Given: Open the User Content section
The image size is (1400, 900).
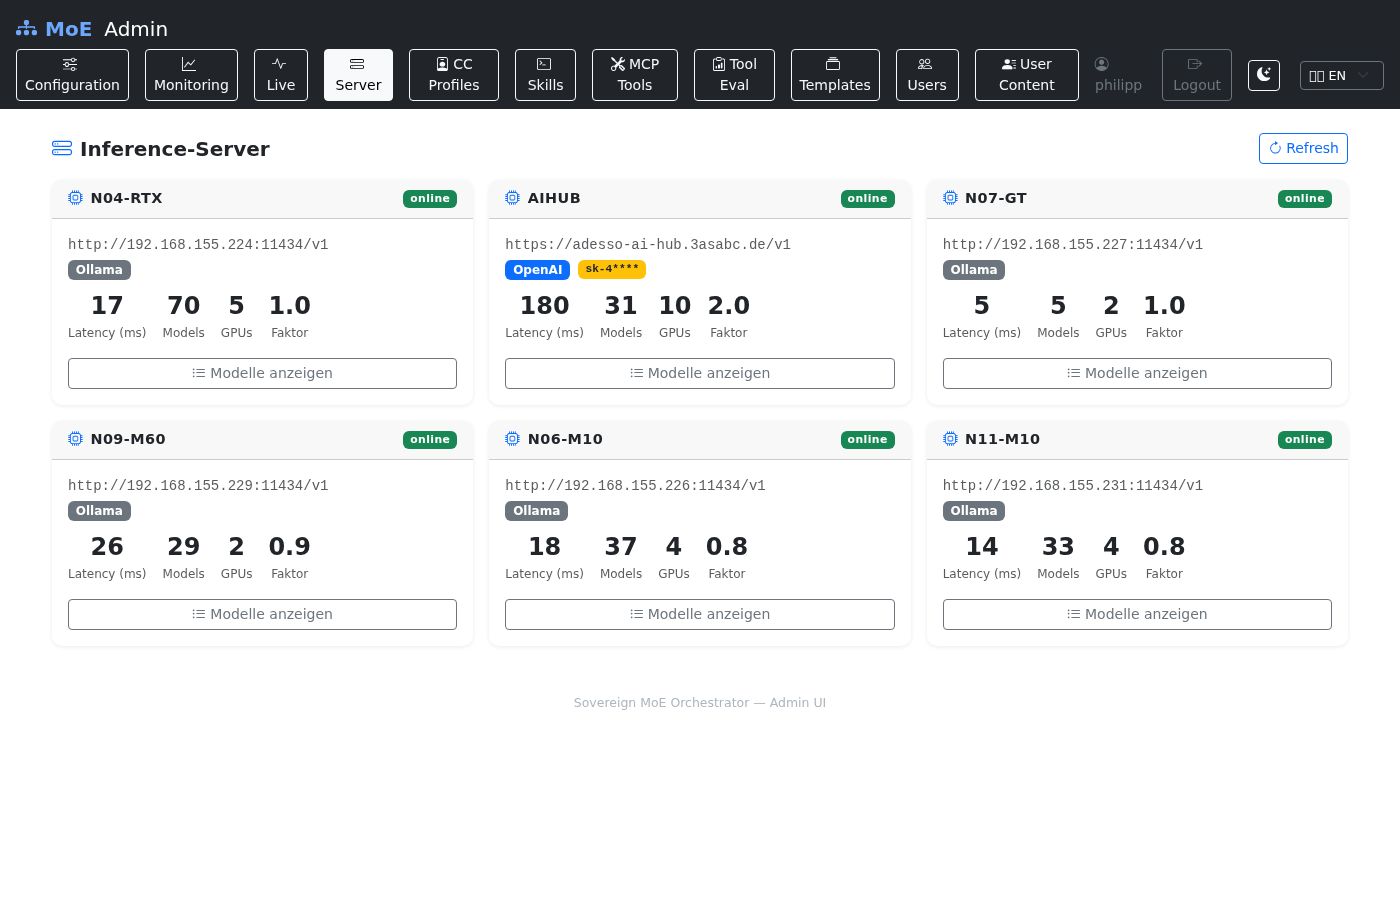Looking at the screenshot, I should (1026, 75).
